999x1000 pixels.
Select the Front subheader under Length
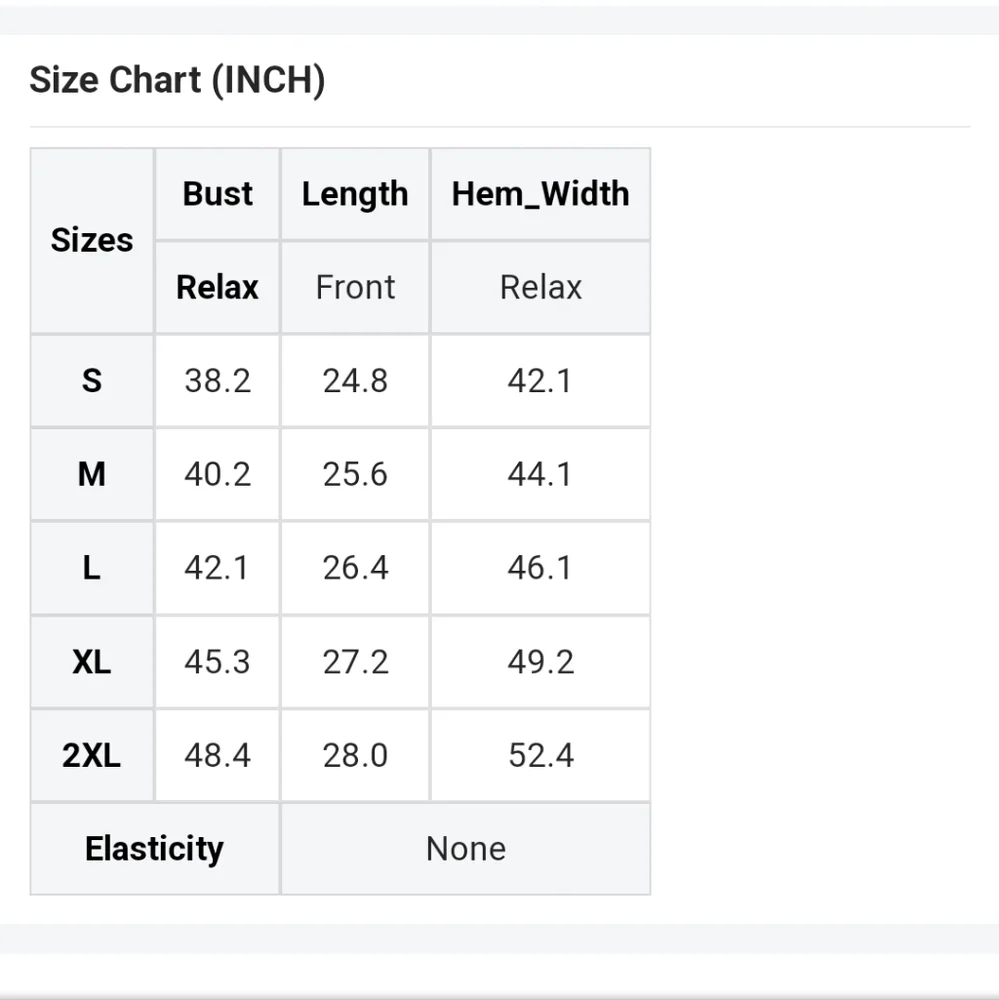pos(355,287)
